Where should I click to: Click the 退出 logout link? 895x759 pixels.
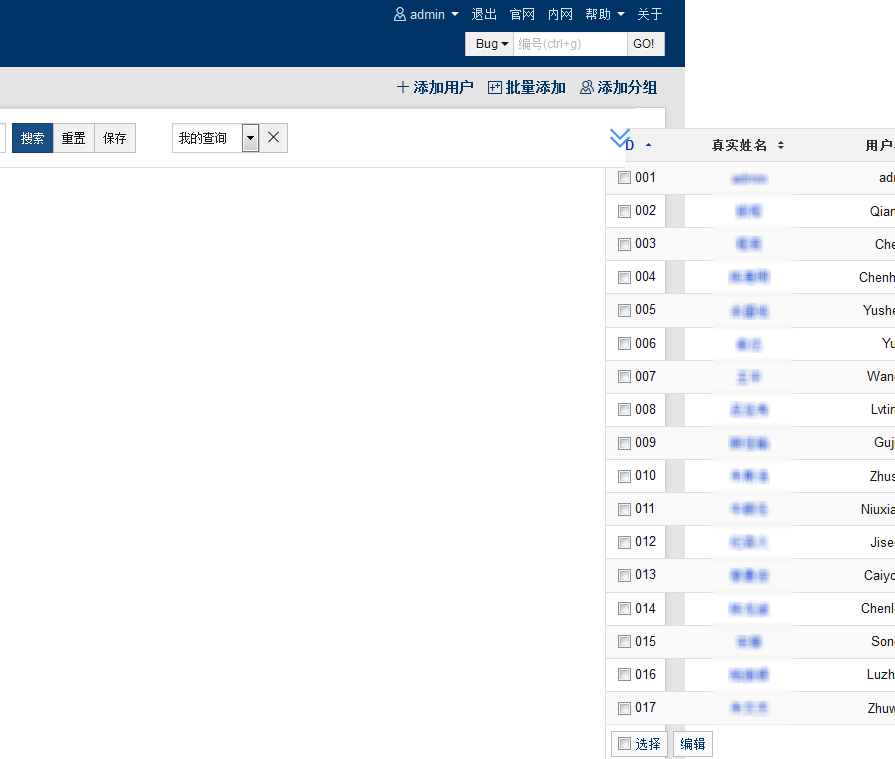click(484, 14)
